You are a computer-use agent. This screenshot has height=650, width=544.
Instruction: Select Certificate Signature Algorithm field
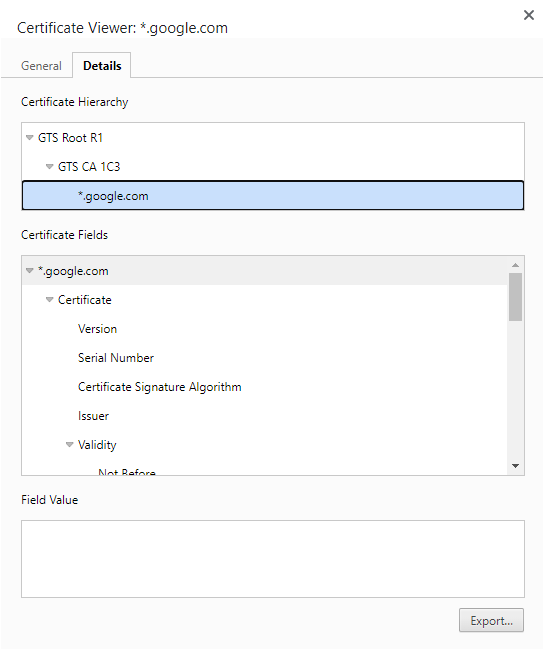265,387
